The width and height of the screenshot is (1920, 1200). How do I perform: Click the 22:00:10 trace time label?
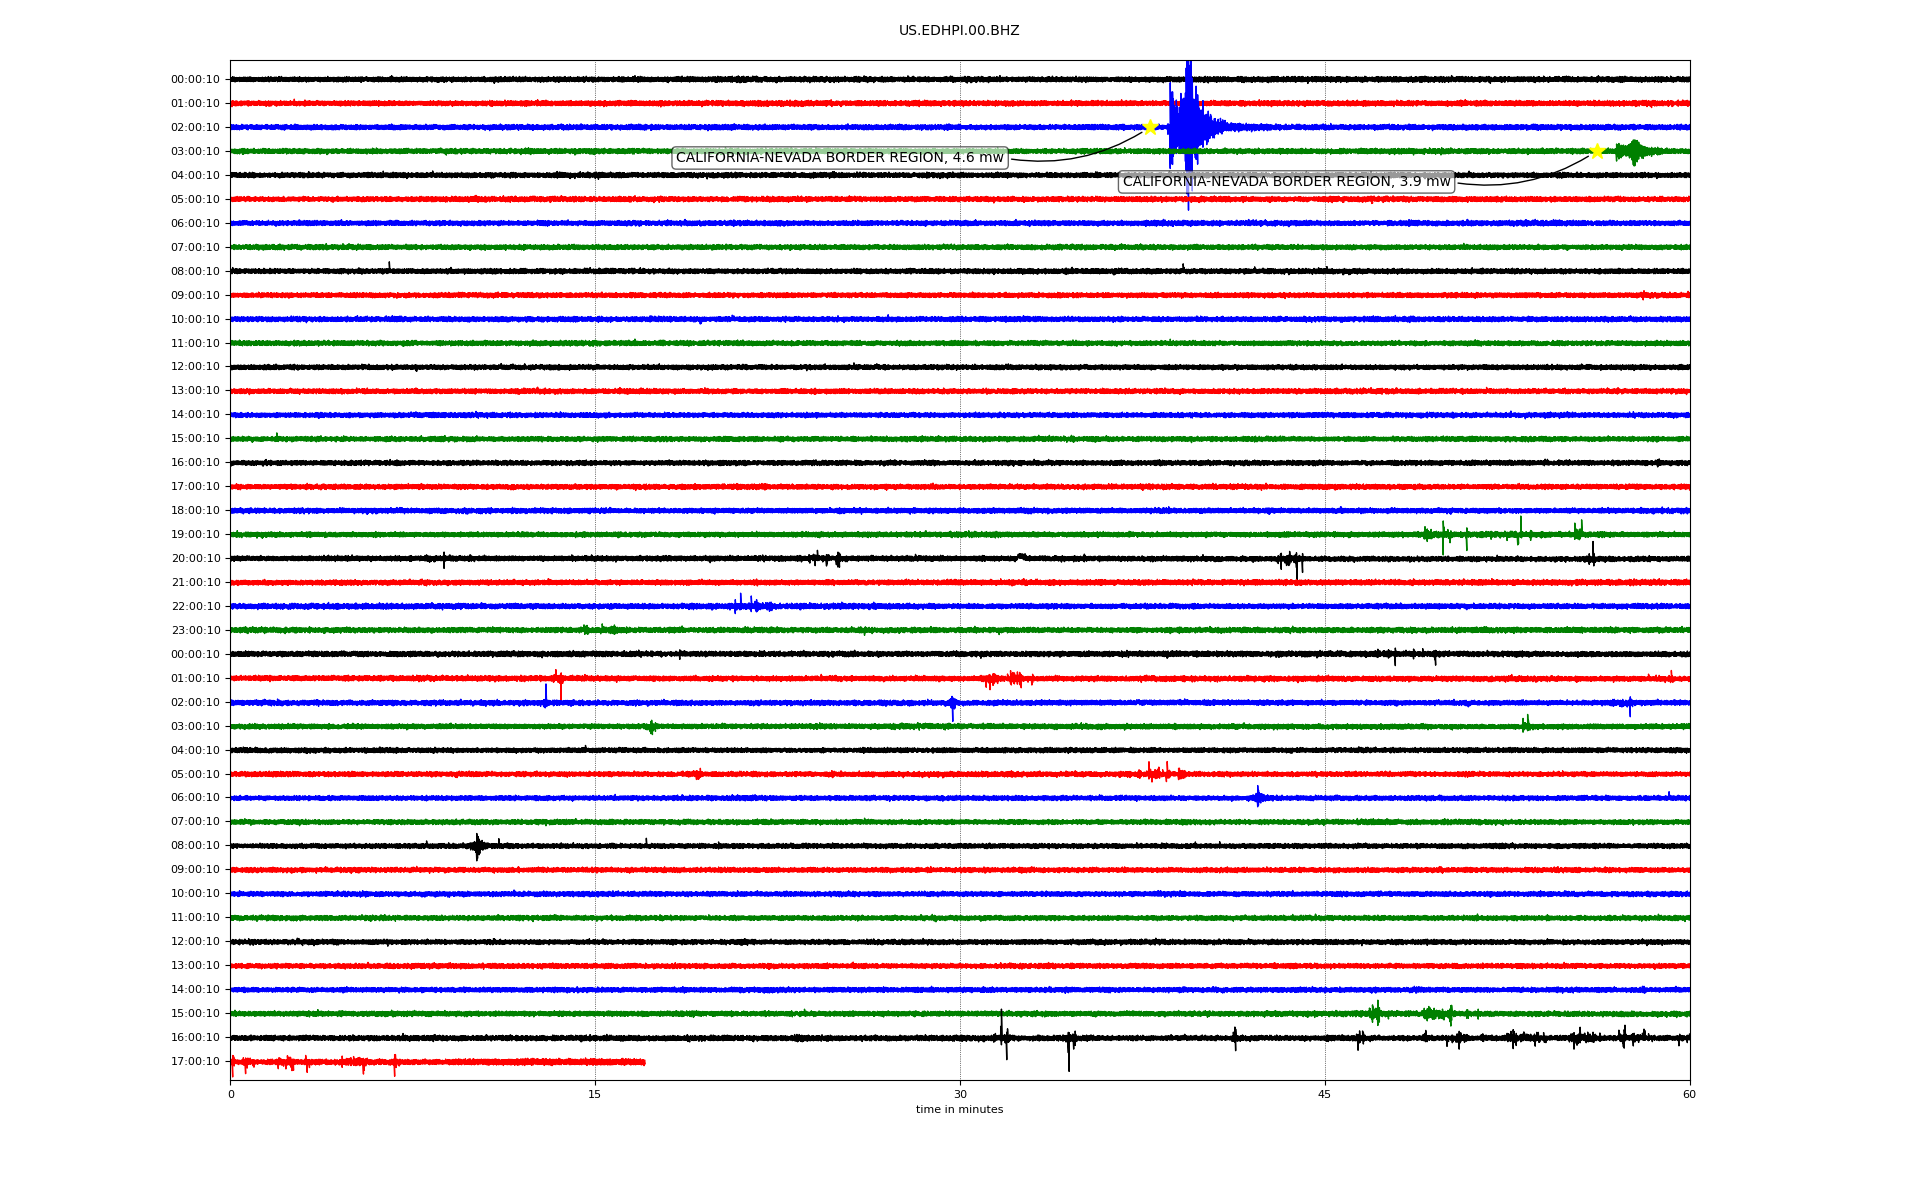pyautogui.click(x=195, y=607)
